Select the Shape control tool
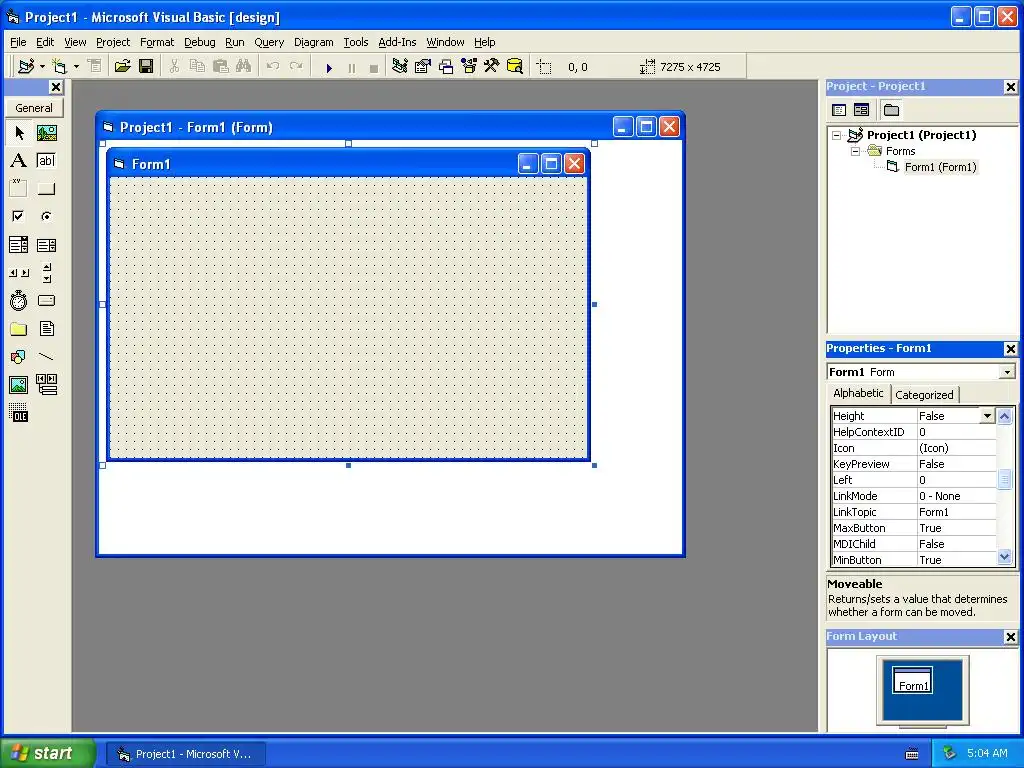Screen dimensions: 1024x768 19,357
